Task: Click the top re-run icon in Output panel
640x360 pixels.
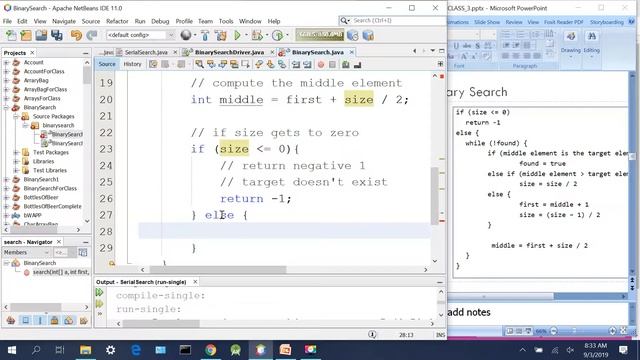Action: [x=99, y=292]
